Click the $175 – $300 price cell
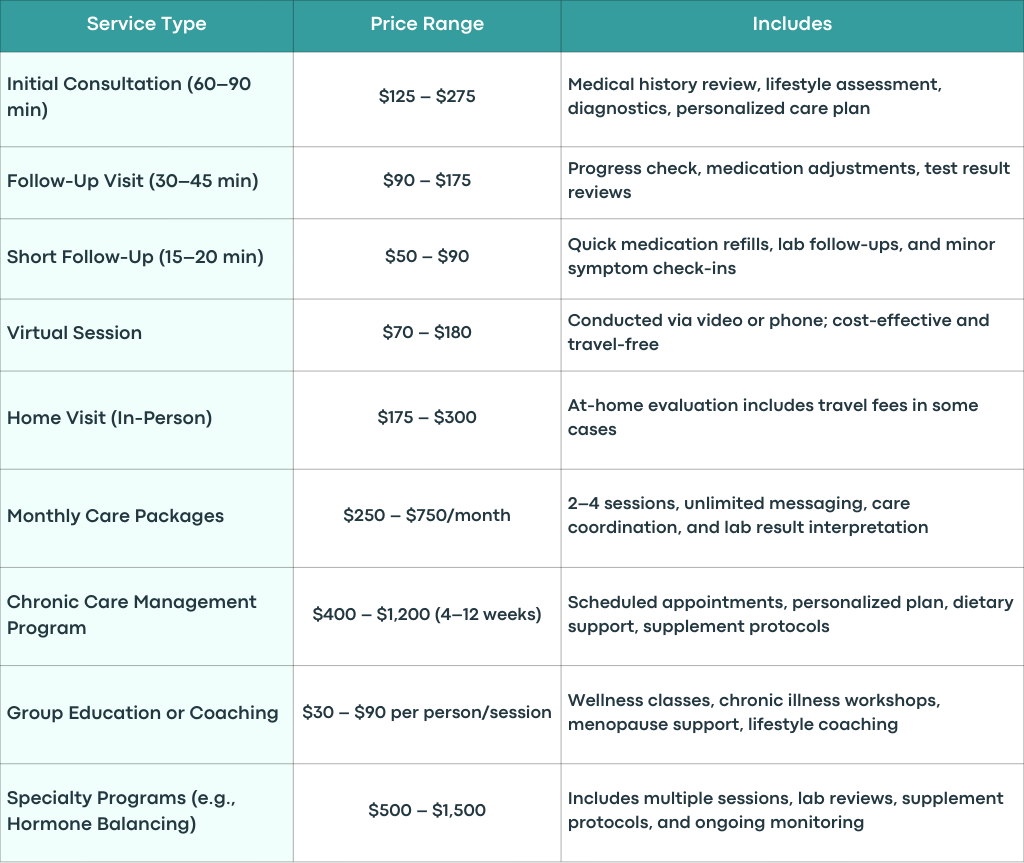This screenshot has width=1024, height=863. tap(427, 420)
